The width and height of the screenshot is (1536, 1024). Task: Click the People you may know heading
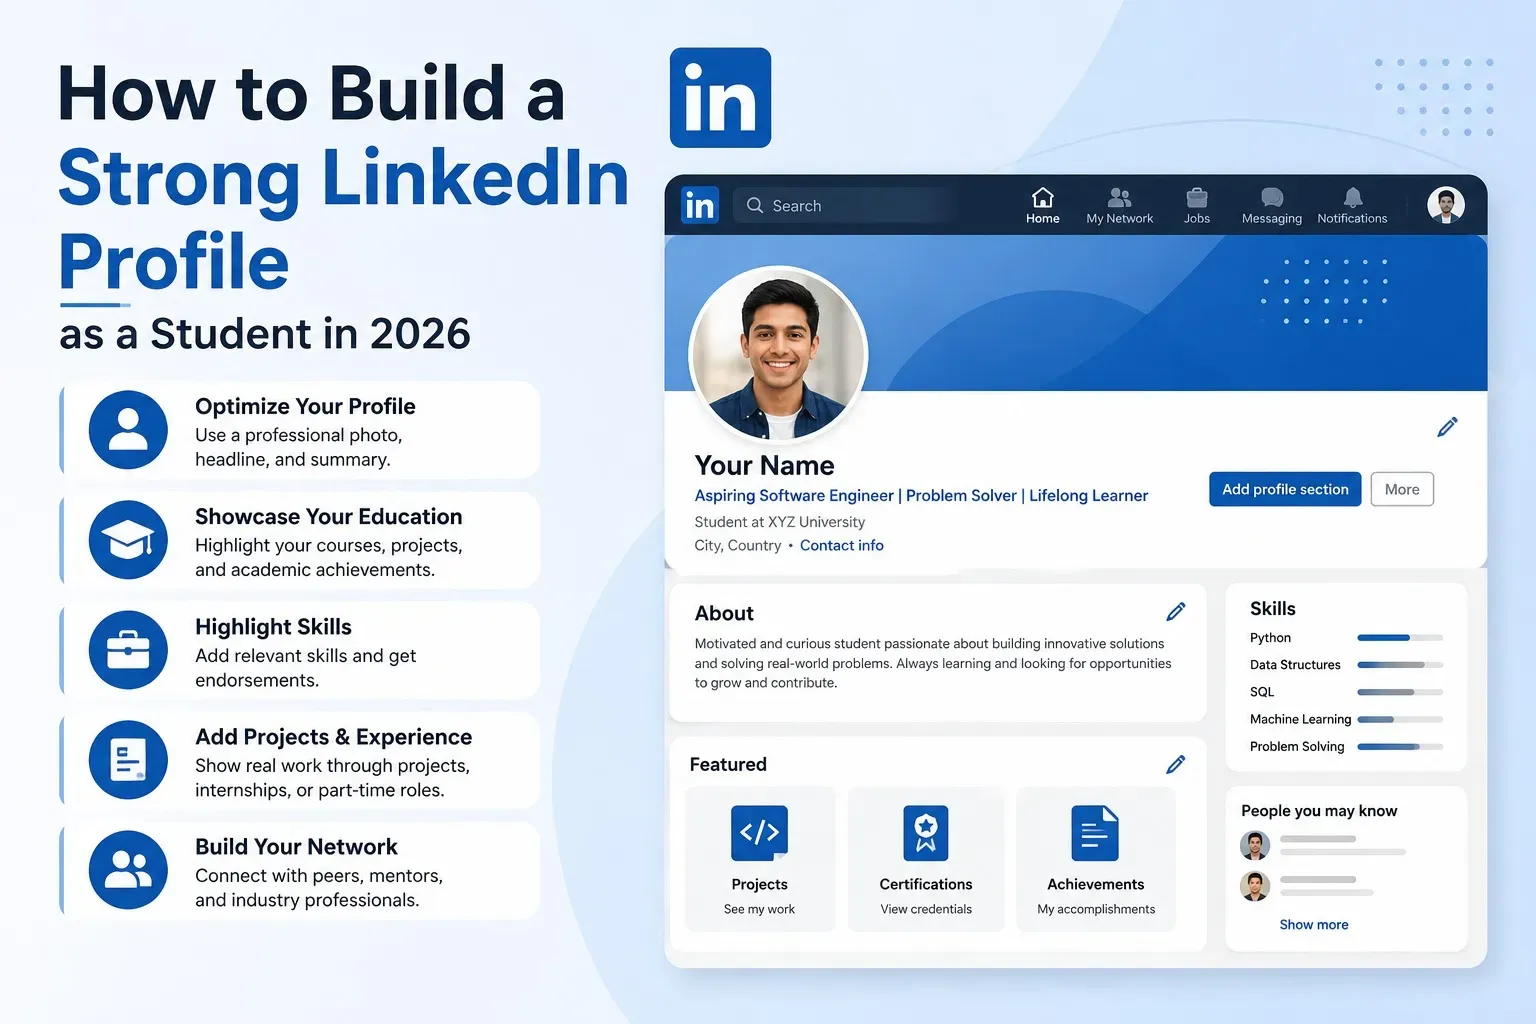pyautogui.click(x=1319, y=811)
